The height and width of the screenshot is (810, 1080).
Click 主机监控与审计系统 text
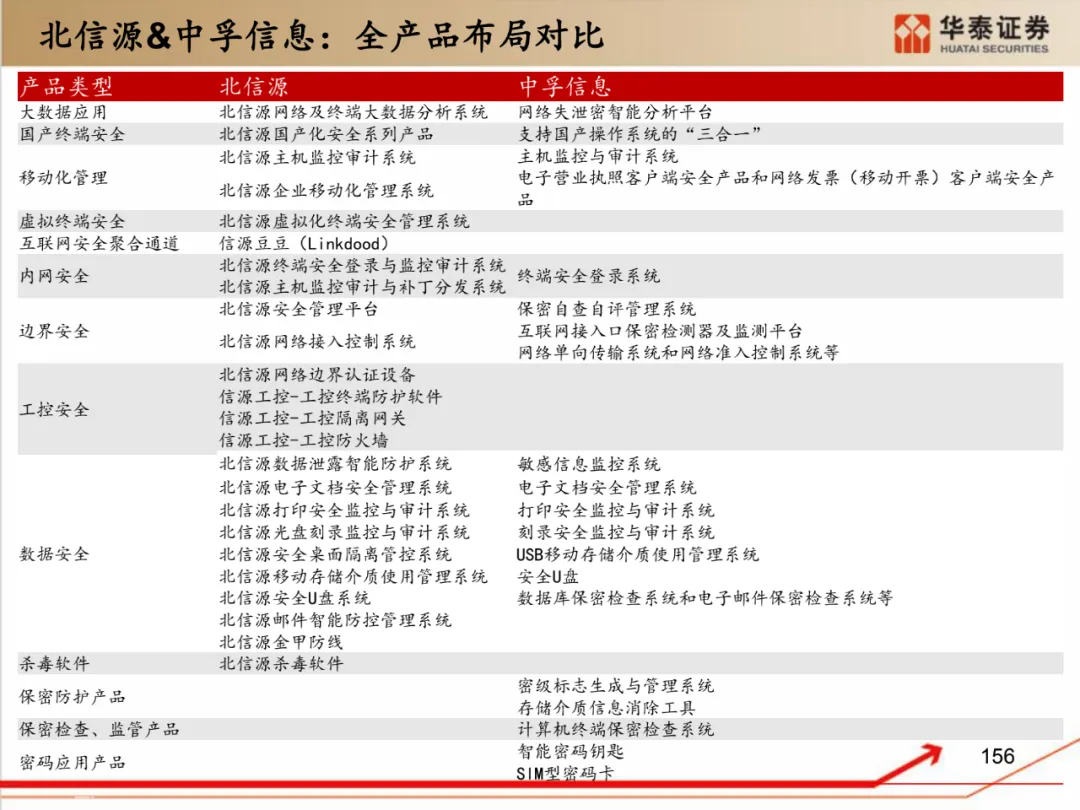(x=598, y=156)
